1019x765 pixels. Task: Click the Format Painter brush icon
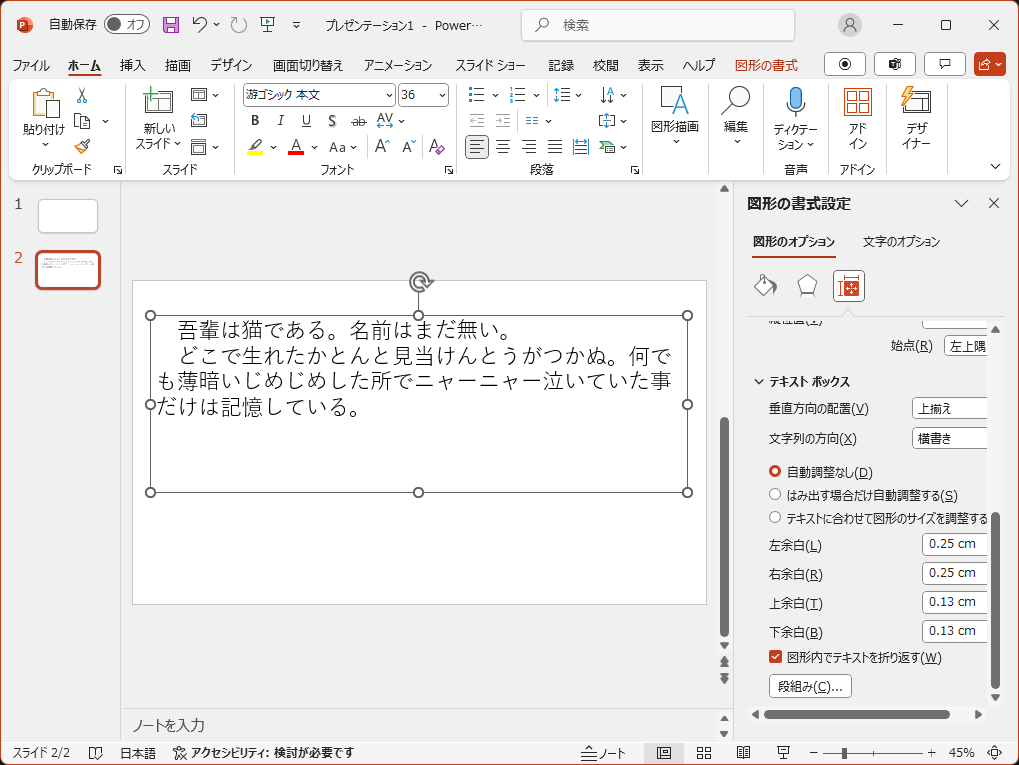(82, 147)
